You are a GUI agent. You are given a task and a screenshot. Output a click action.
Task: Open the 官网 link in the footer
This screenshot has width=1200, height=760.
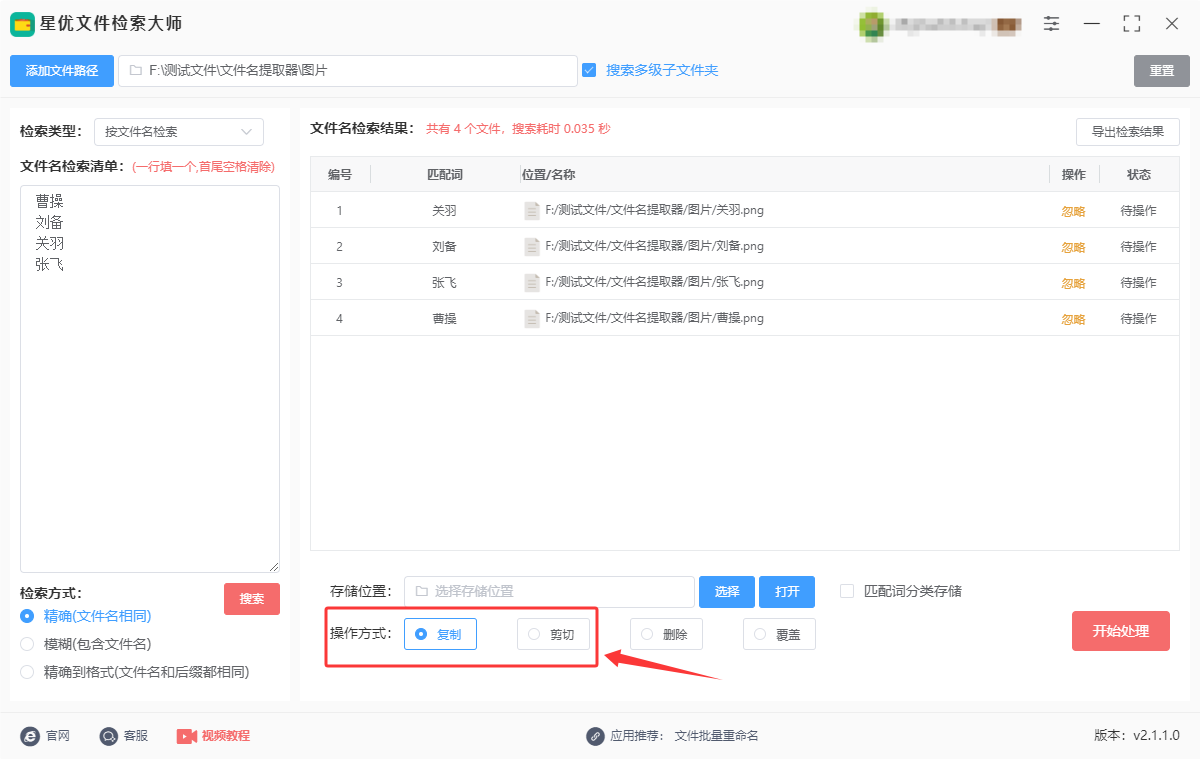pyautogui.click(x=58, y=736)
